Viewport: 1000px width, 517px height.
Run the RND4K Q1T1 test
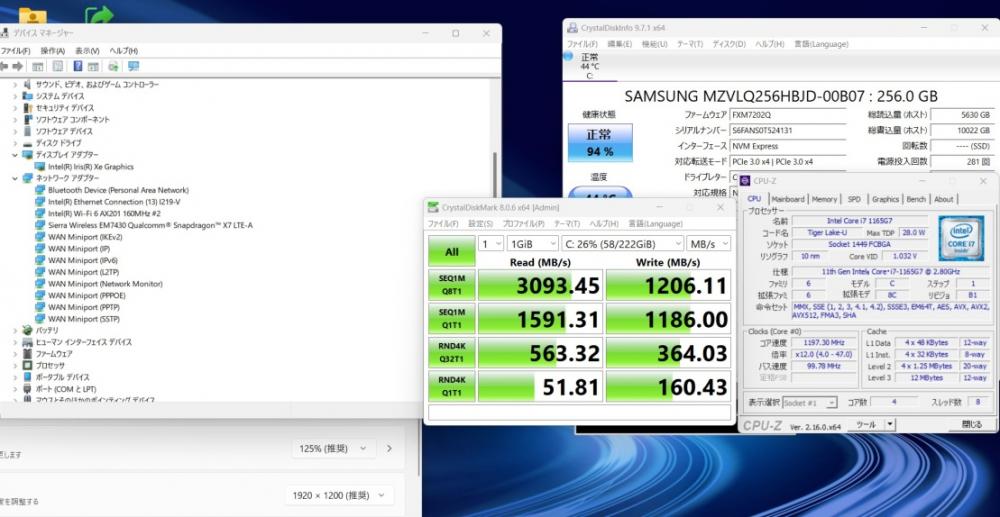[x=452, y=386]
